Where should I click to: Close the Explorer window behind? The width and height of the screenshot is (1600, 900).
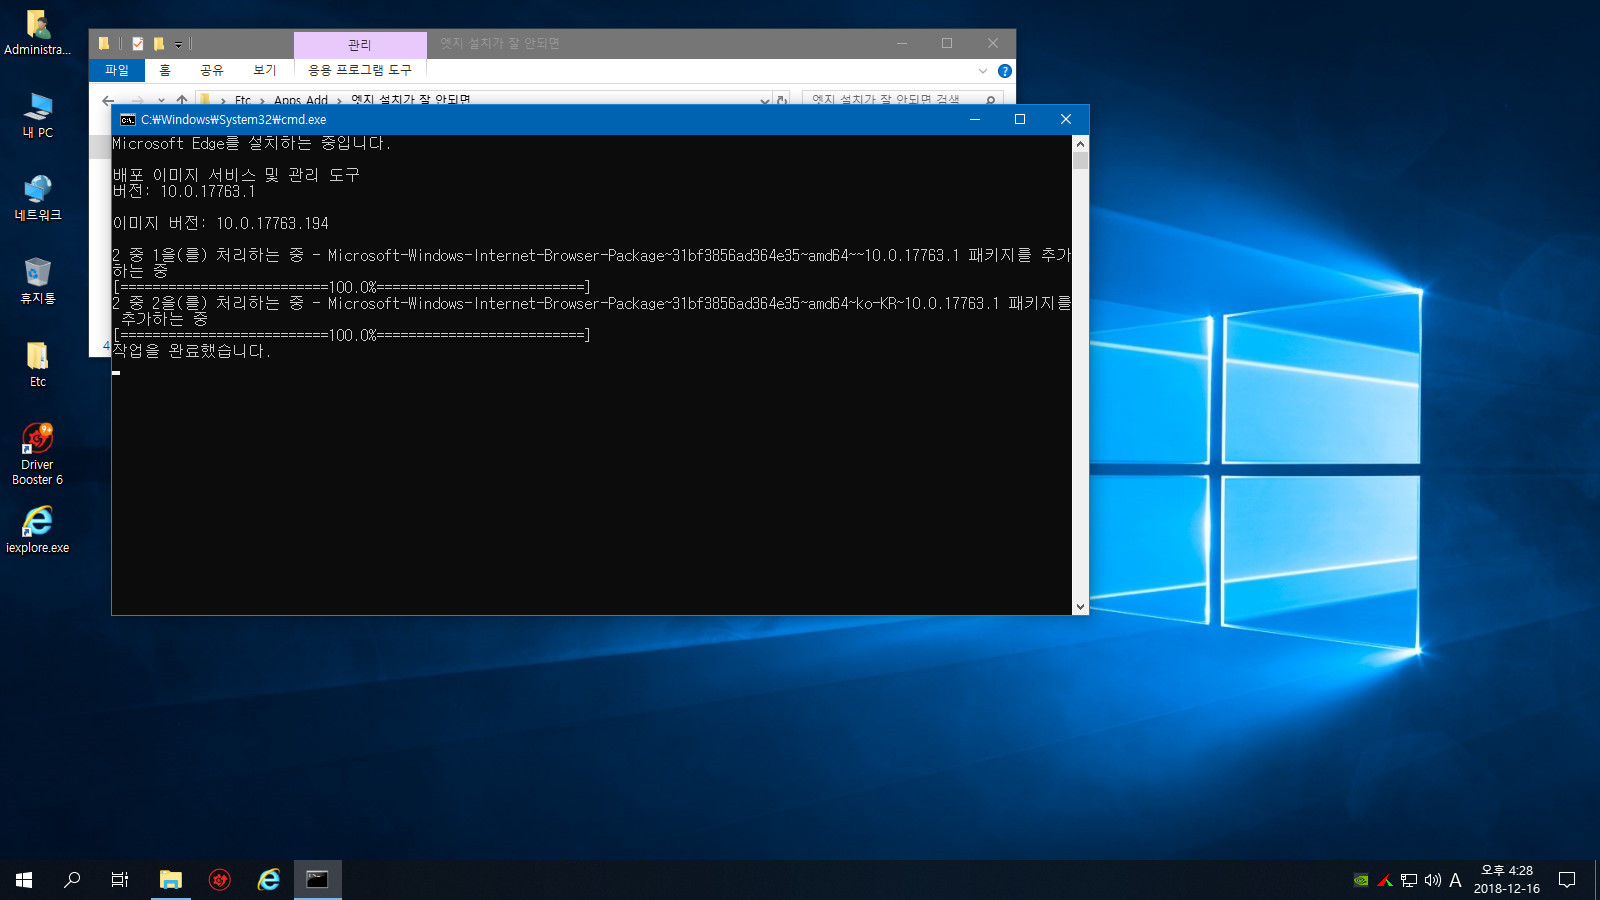[x=993, y=43]
